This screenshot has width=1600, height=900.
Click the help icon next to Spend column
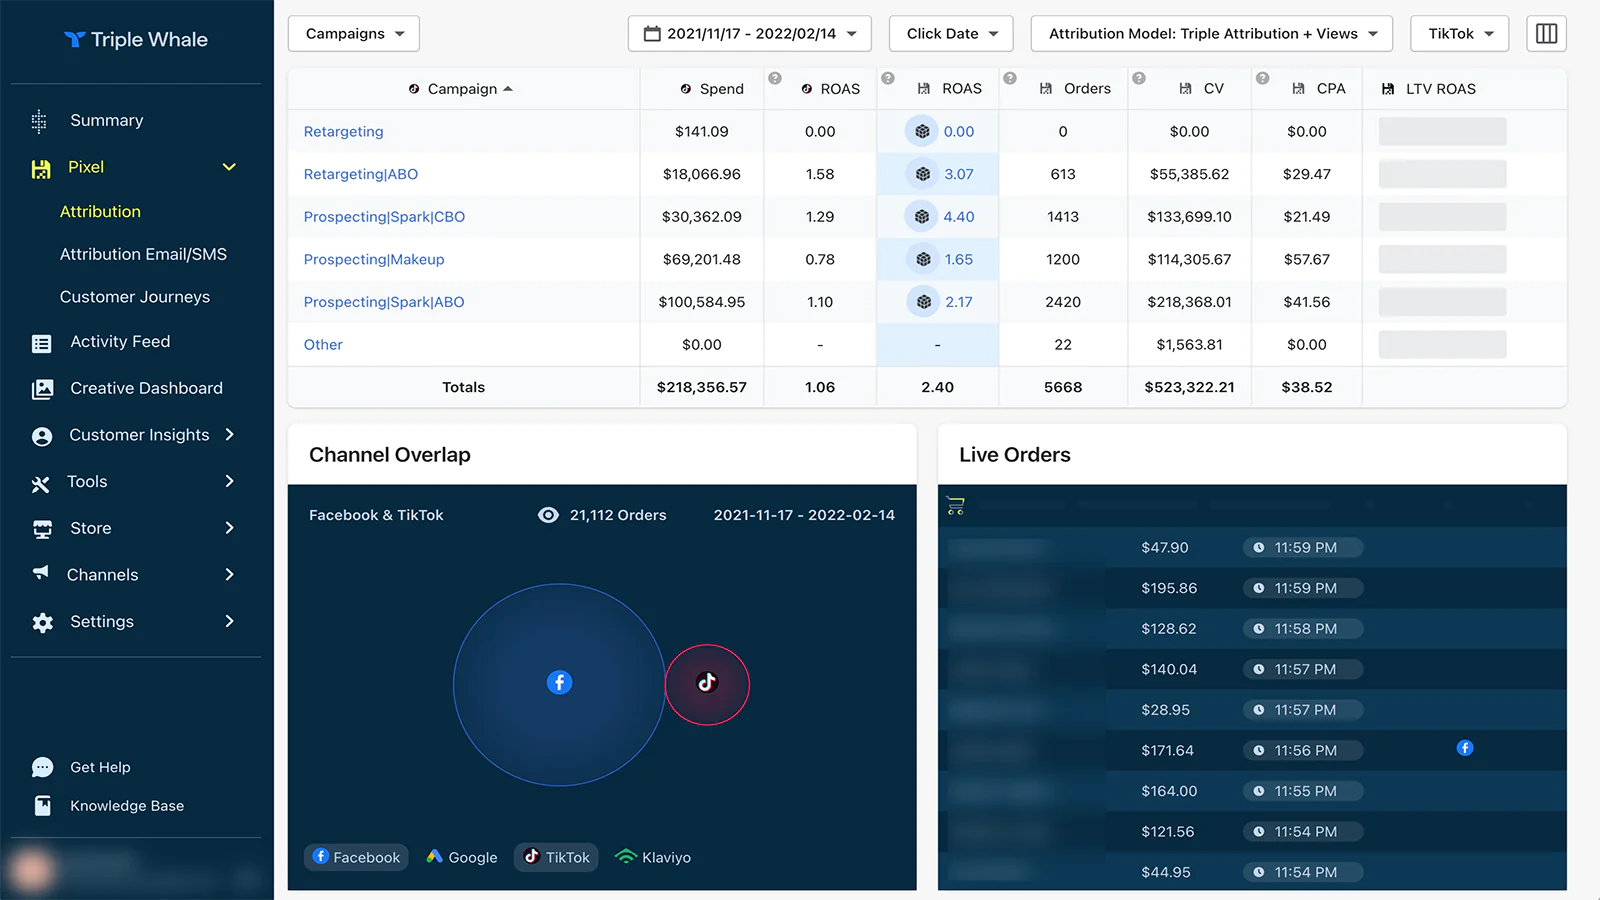click(x=774, y=78)
